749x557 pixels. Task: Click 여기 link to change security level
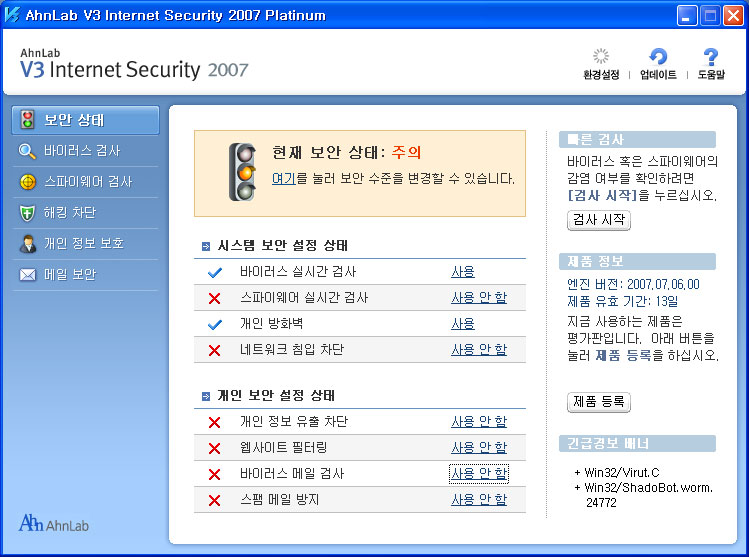pos(284,179)
